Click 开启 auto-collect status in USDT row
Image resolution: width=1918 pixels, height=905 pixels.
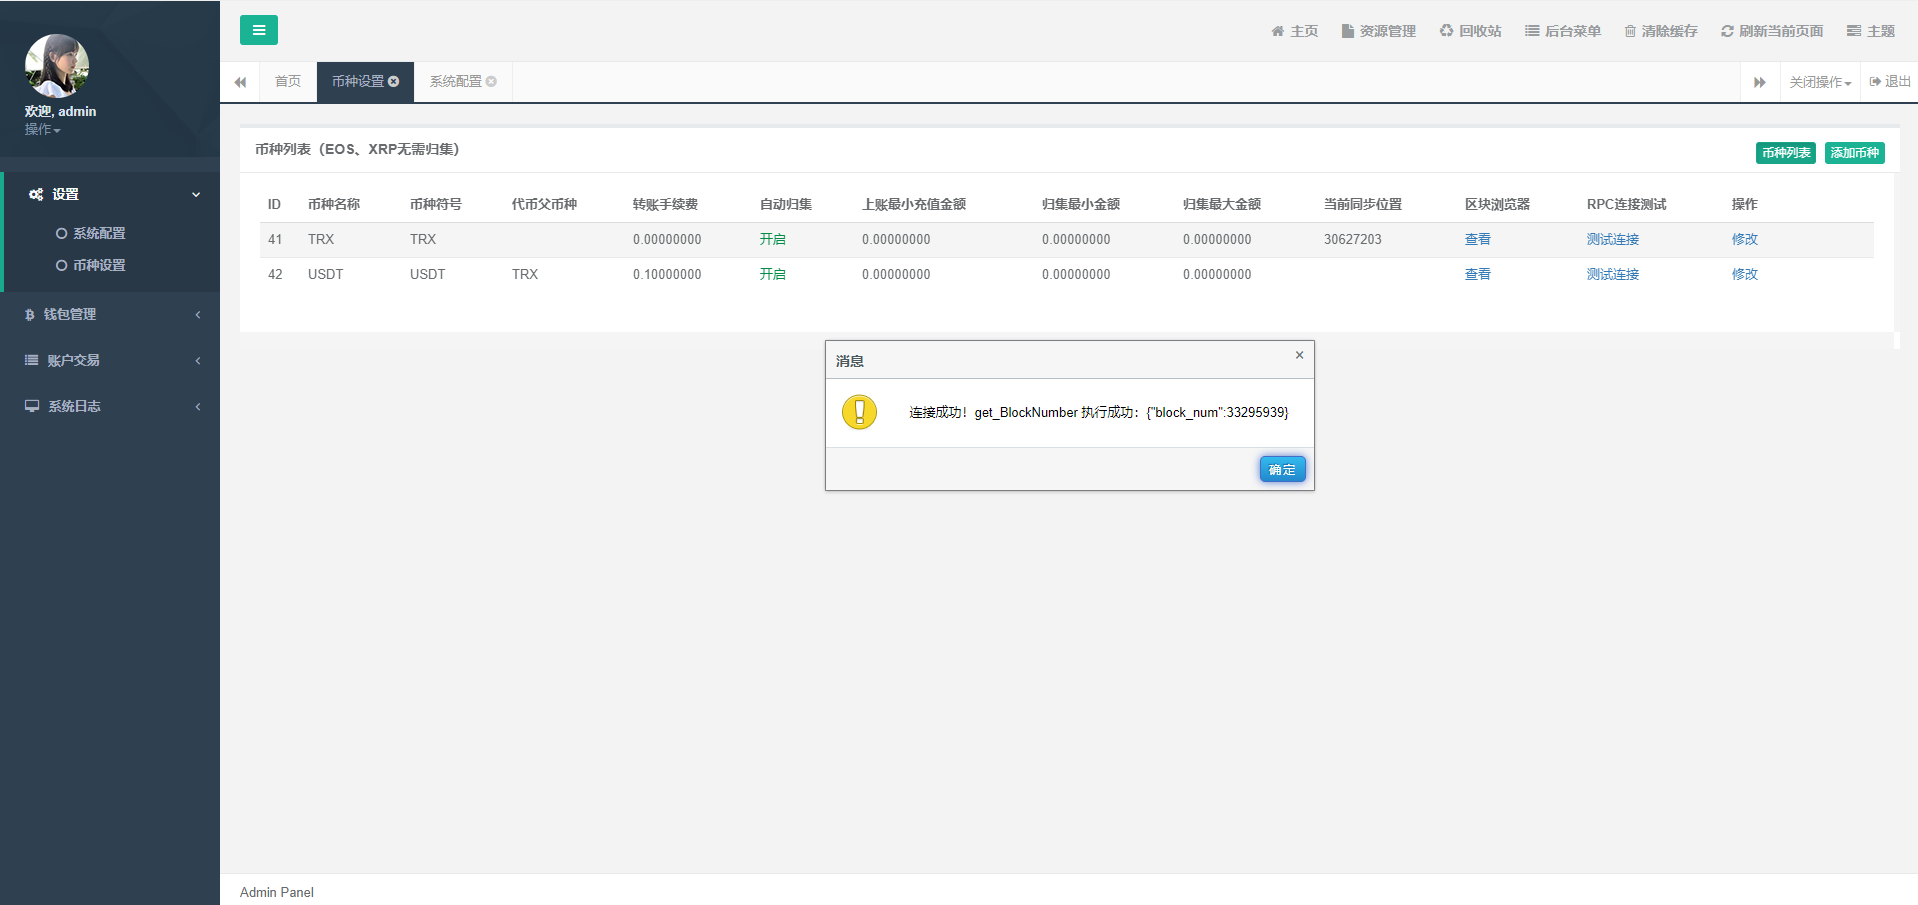pyautogui.click(x=773, y=274)
